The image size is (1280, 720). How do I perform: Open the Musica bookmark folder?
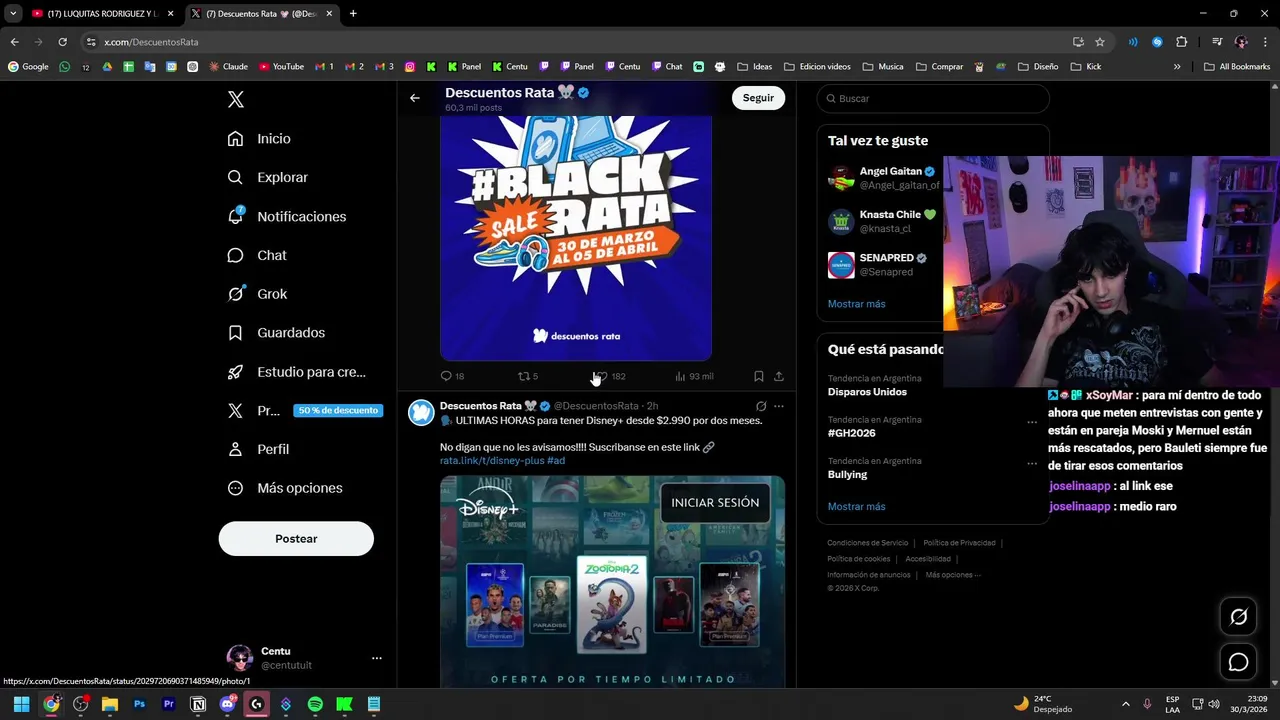pyautogui.click(x=883, y=67)
